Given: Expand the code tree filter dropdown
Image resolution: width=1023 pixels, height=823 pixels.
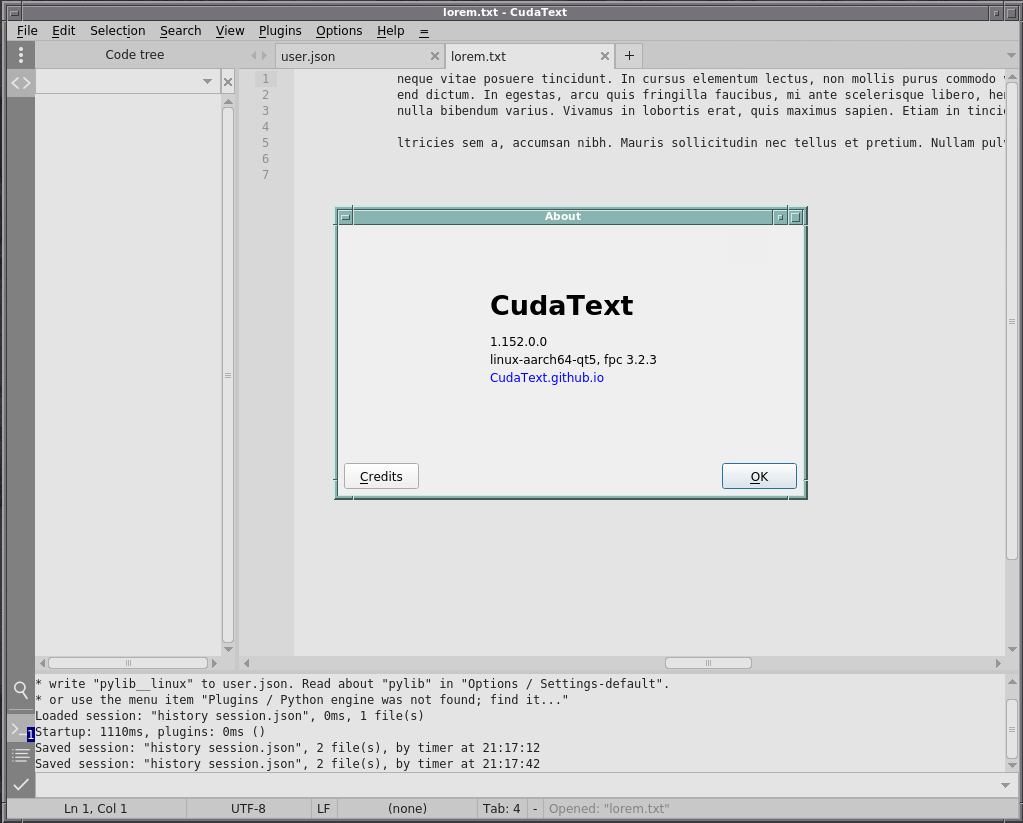Looking at the screenshot, I should pos(208,82).
